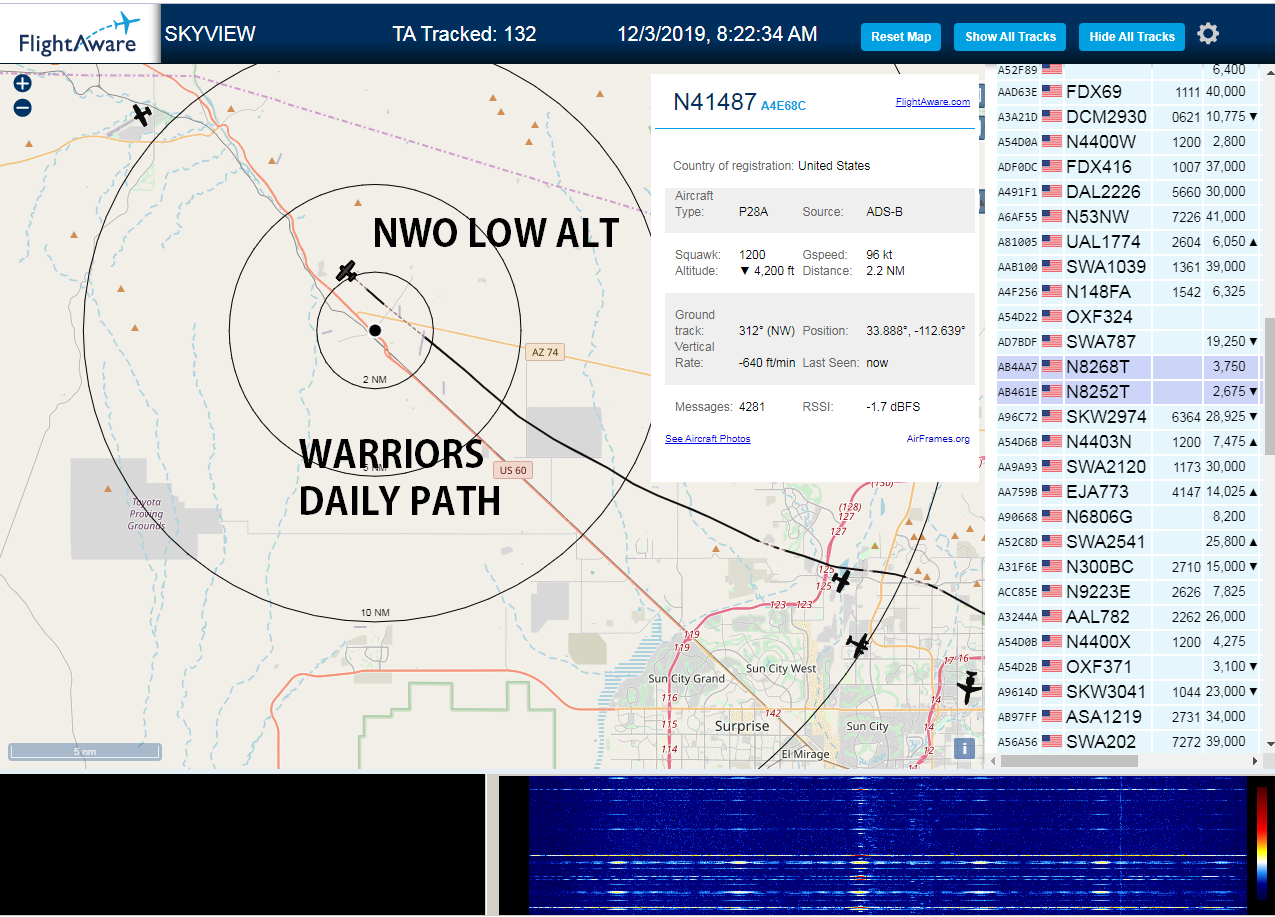The width and height of the screenshot is (1275, 917).
Task: Click the FlightAware logo
Action: point(80,33)
